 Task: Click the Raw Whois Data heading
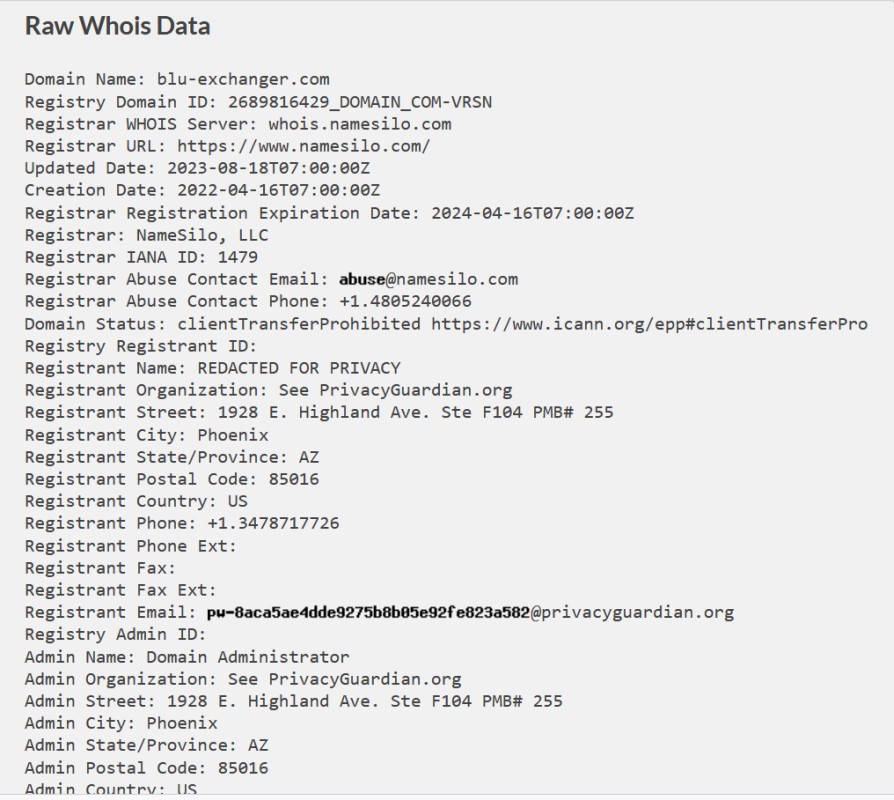117,26
